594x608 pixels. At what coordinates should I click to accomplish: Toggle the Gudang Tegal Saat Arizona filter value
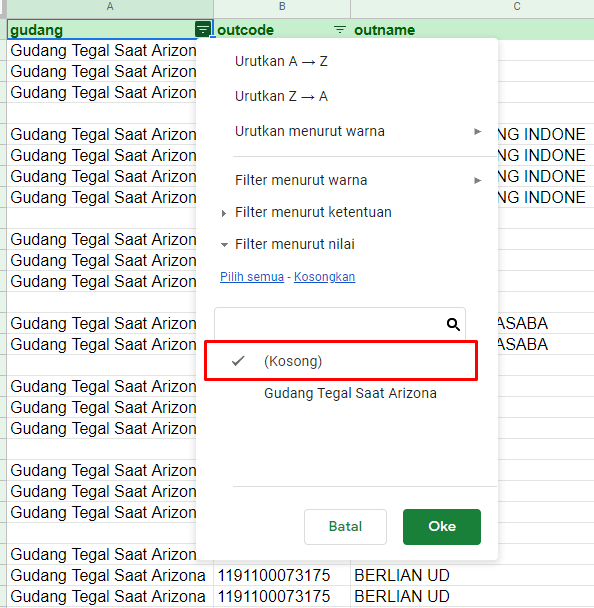(350, 393)
